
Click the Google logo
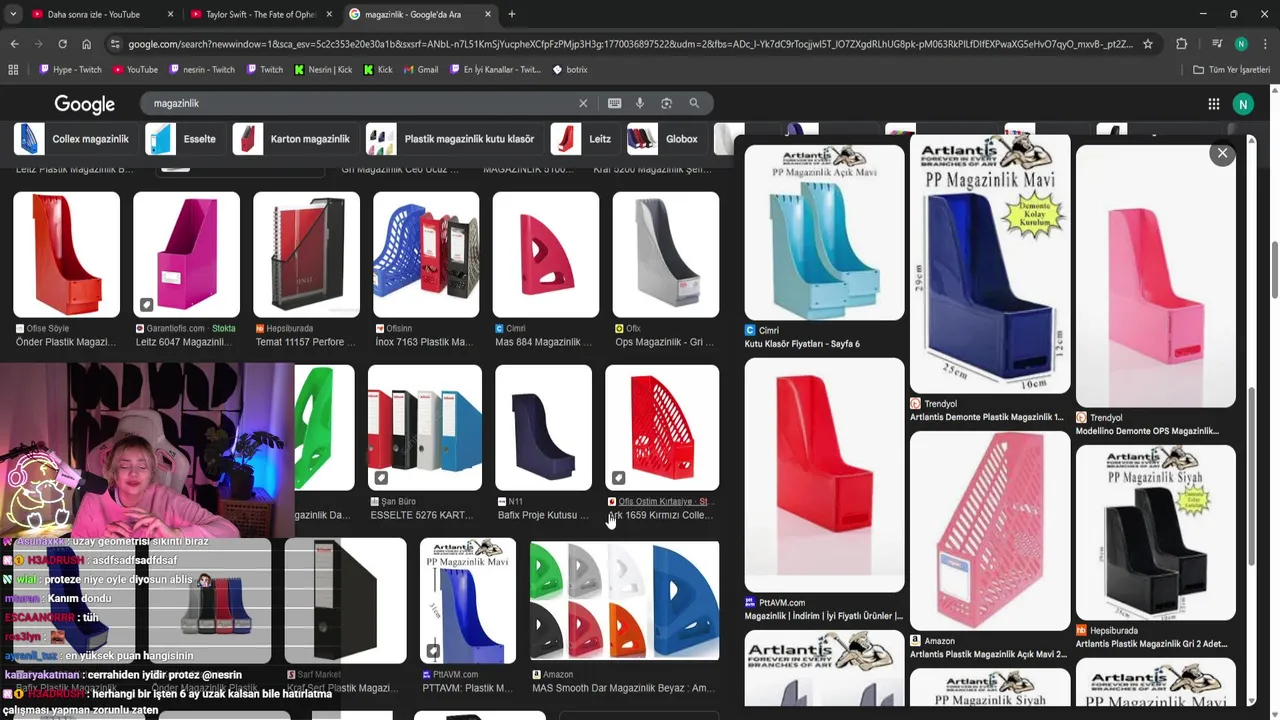point(84,104)
